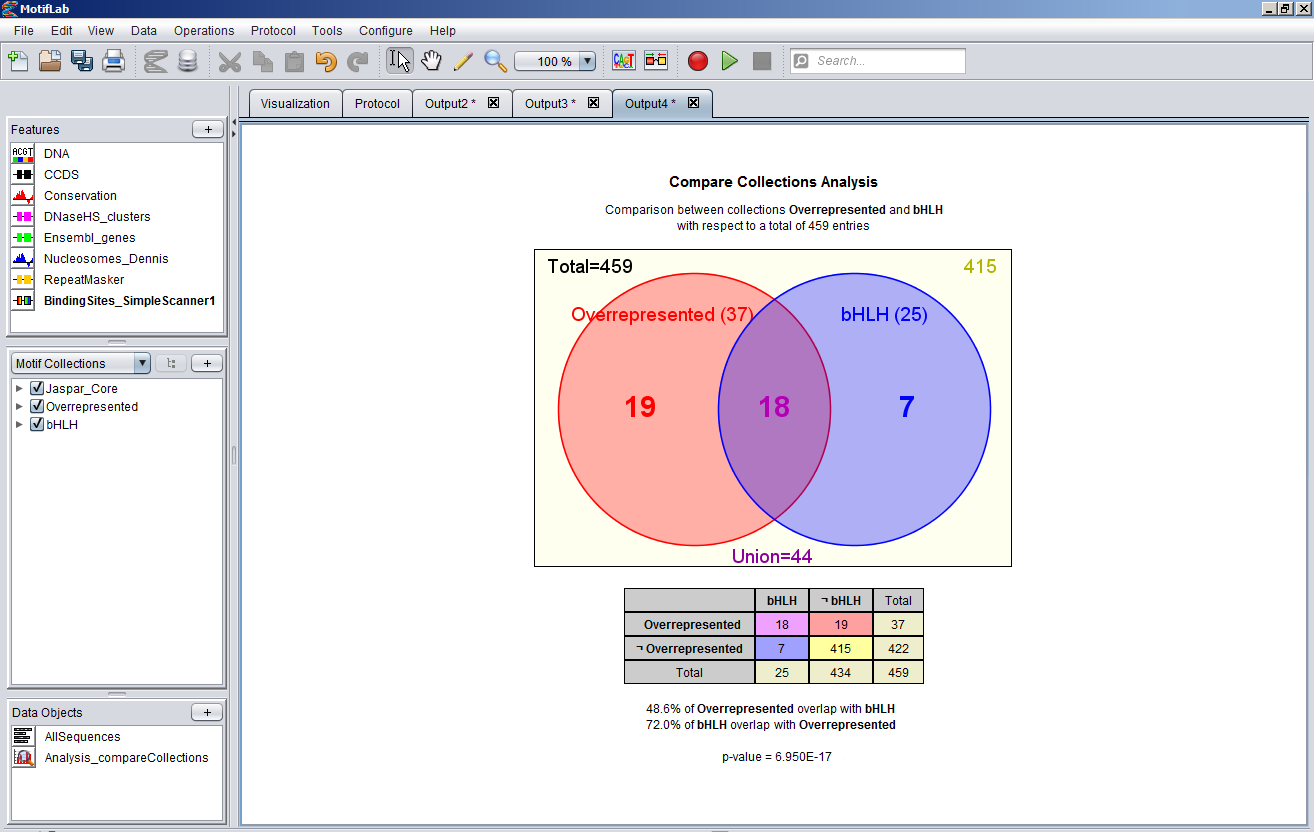Click the motif tree structure button
The width and height of the screenshot is (1314, 832).
click(x=171, y=364)
